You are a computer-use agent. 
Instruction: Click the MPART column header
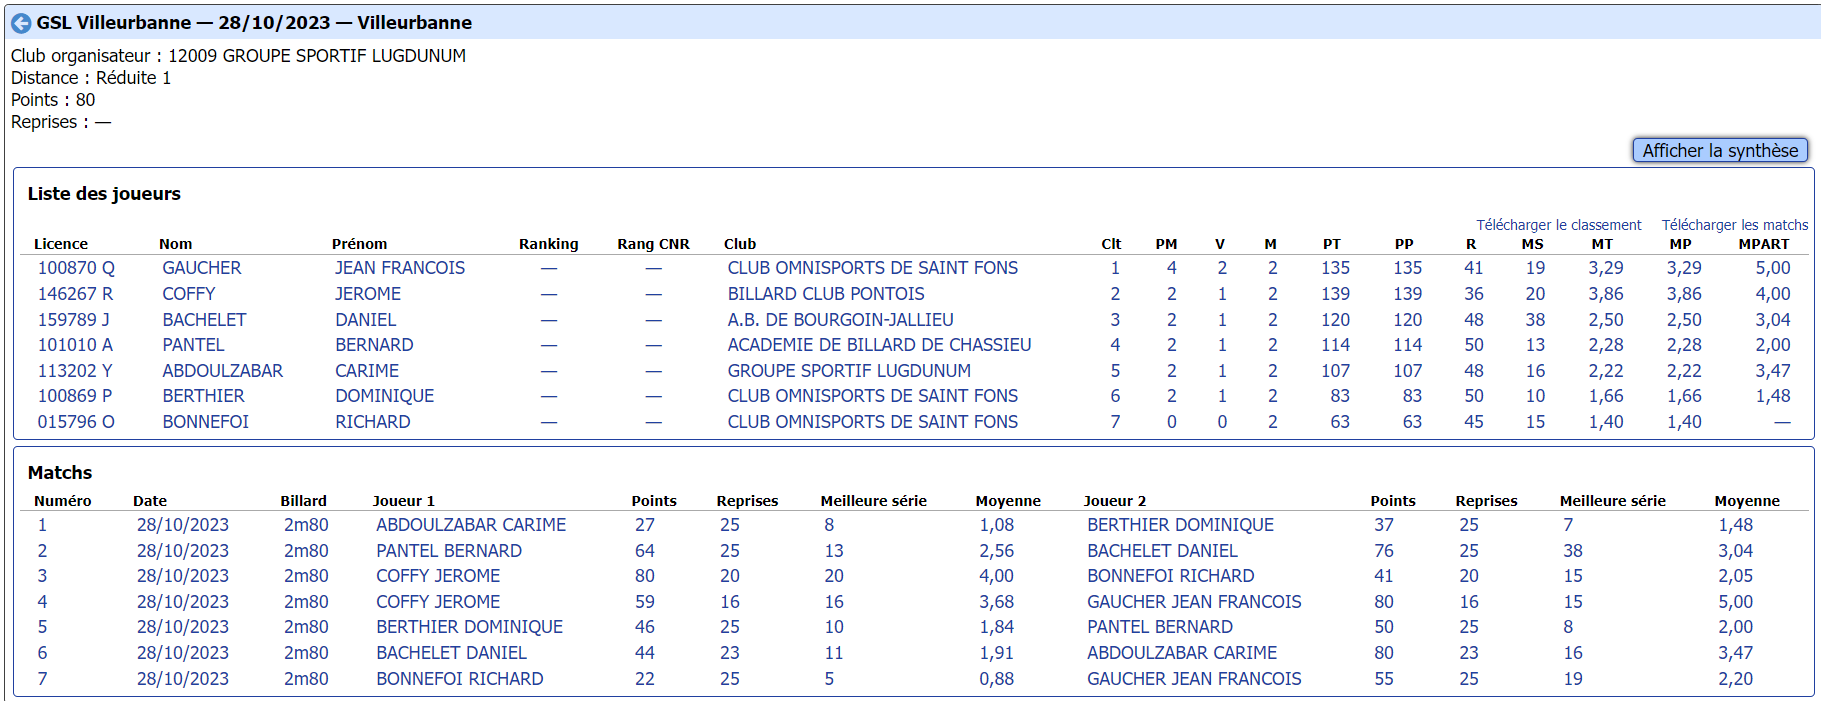click(1764, 244)
